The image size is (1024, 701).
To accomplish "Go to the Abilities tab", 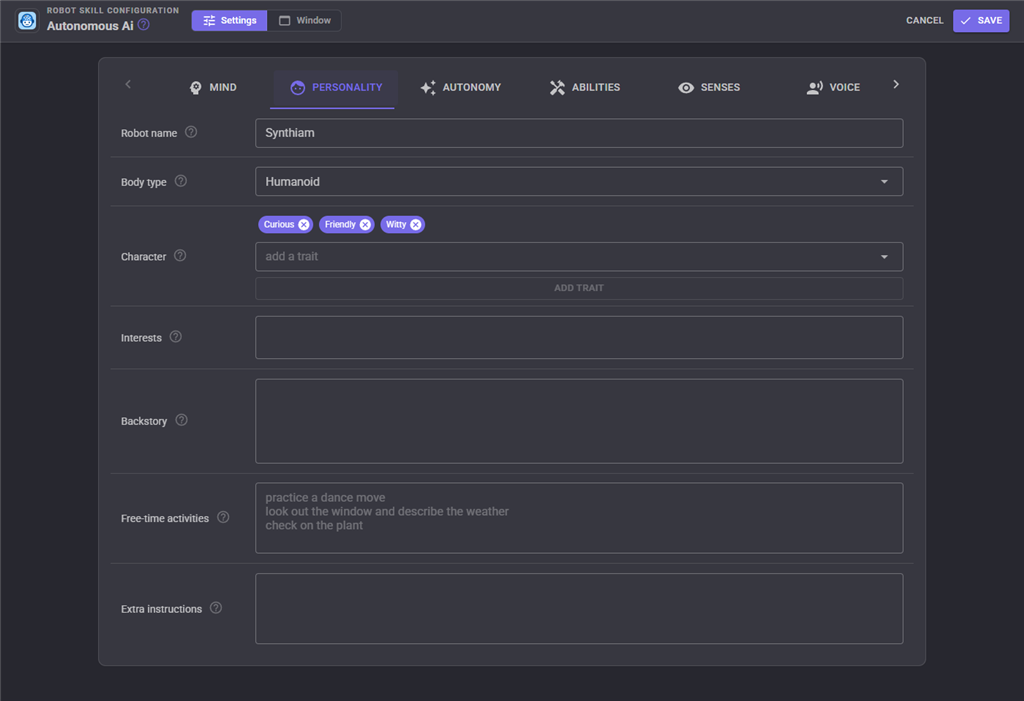I will point(584,88).
